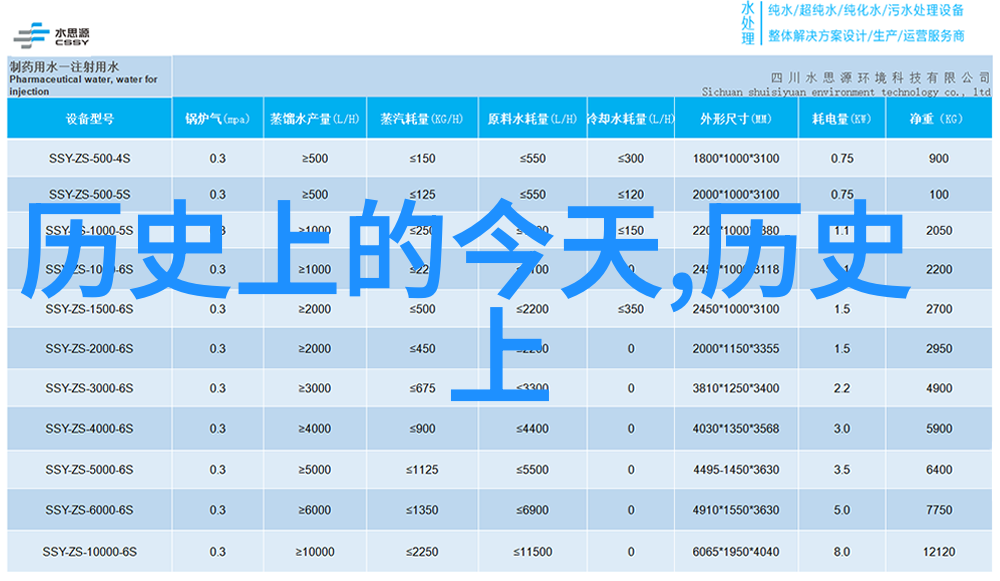Screen dimensions: 1000x581
Task: Click the 设备型号 column header
Action: point(89,118)
